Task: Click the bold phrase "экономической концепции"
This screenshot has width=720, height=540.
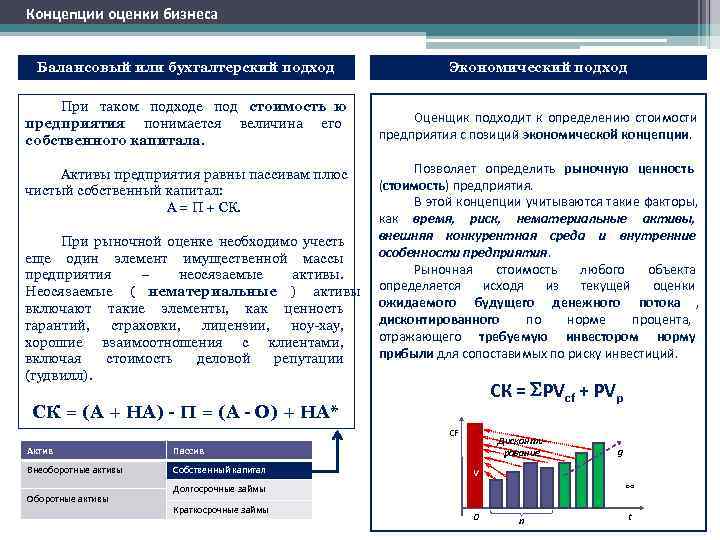Action: tap(606, 135)
